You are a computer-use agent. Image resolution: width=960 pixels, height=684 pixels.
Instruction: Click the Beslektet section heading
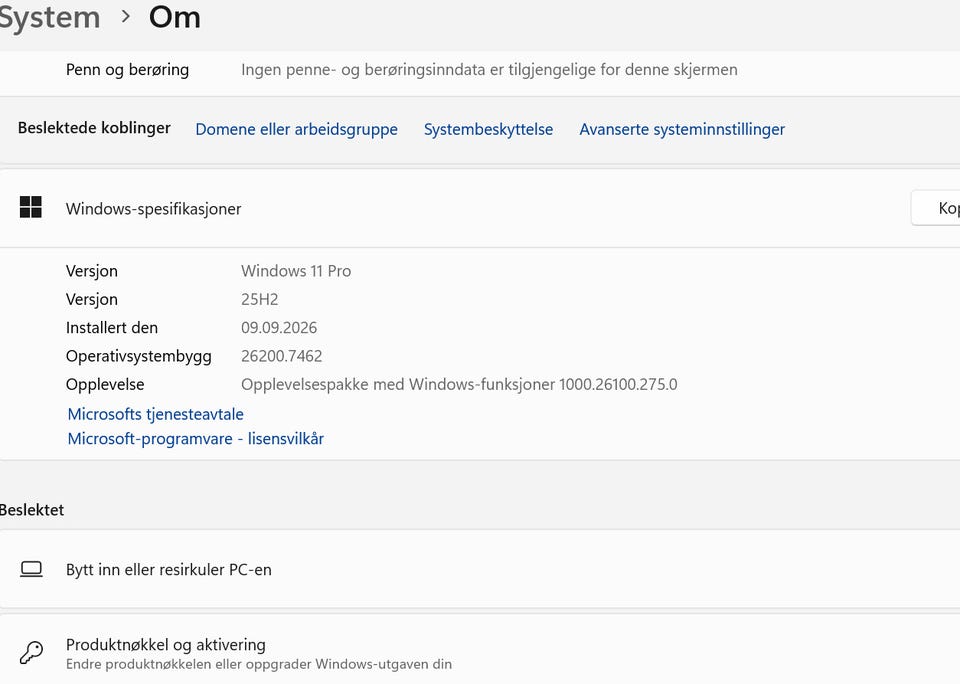click(x=32, y=510)
